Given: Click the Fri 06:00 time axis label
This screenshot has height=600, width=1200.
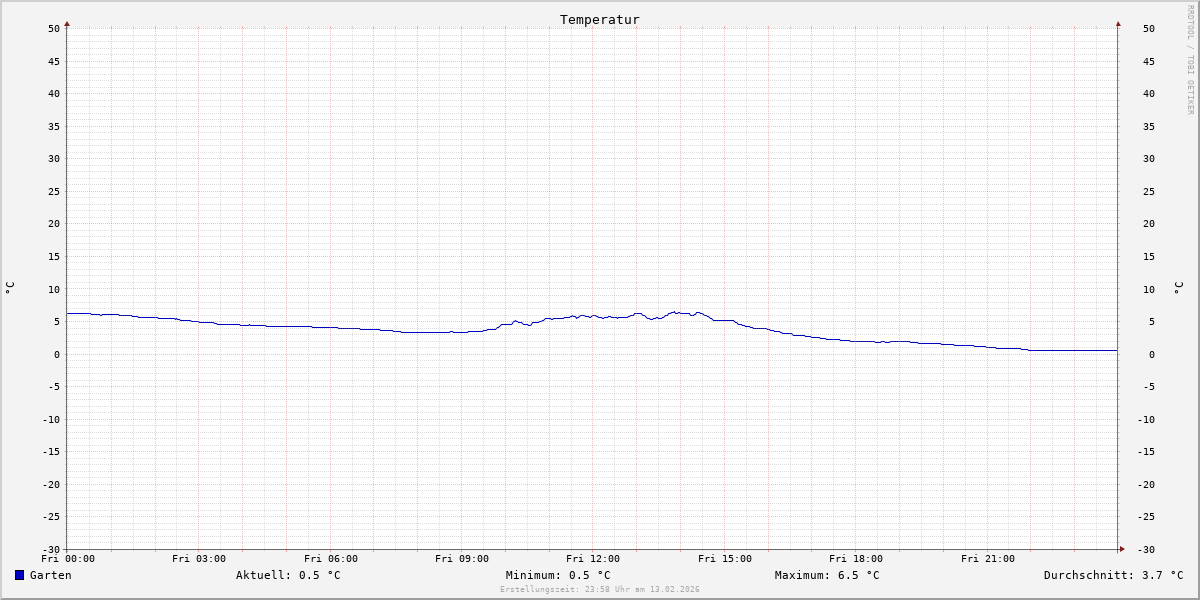Looking at the screenshot, I should click(331, 559).
